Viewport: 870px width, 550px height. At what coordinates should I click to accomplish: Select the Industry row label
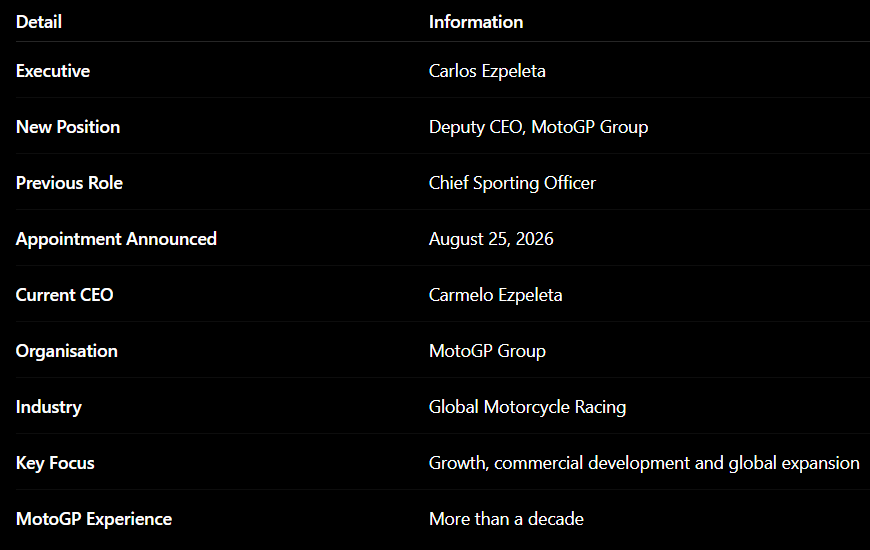[49, 407]
